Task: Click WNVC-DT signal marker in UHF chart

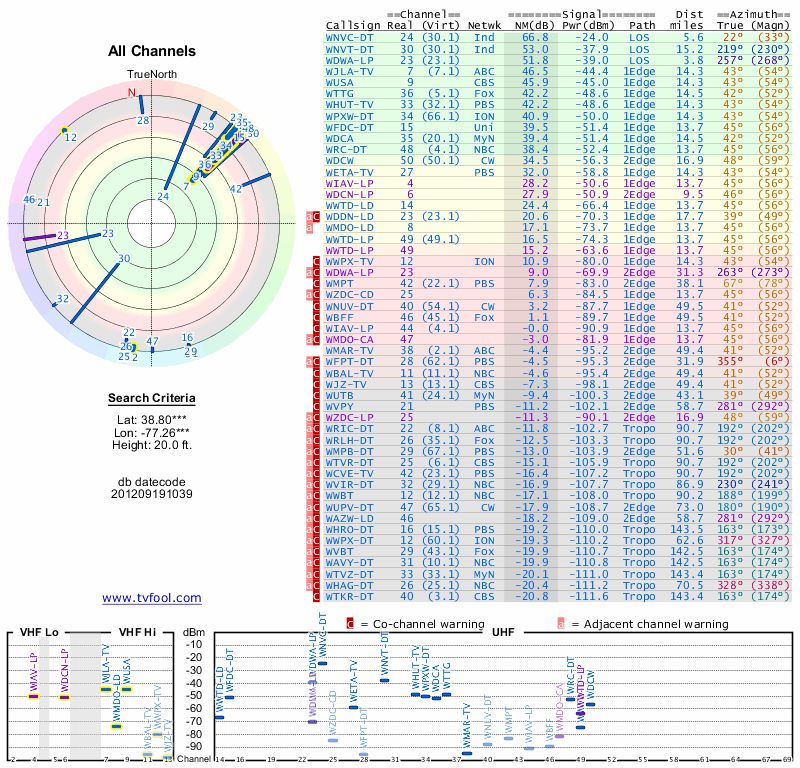Action: click(x=322, y=663)
